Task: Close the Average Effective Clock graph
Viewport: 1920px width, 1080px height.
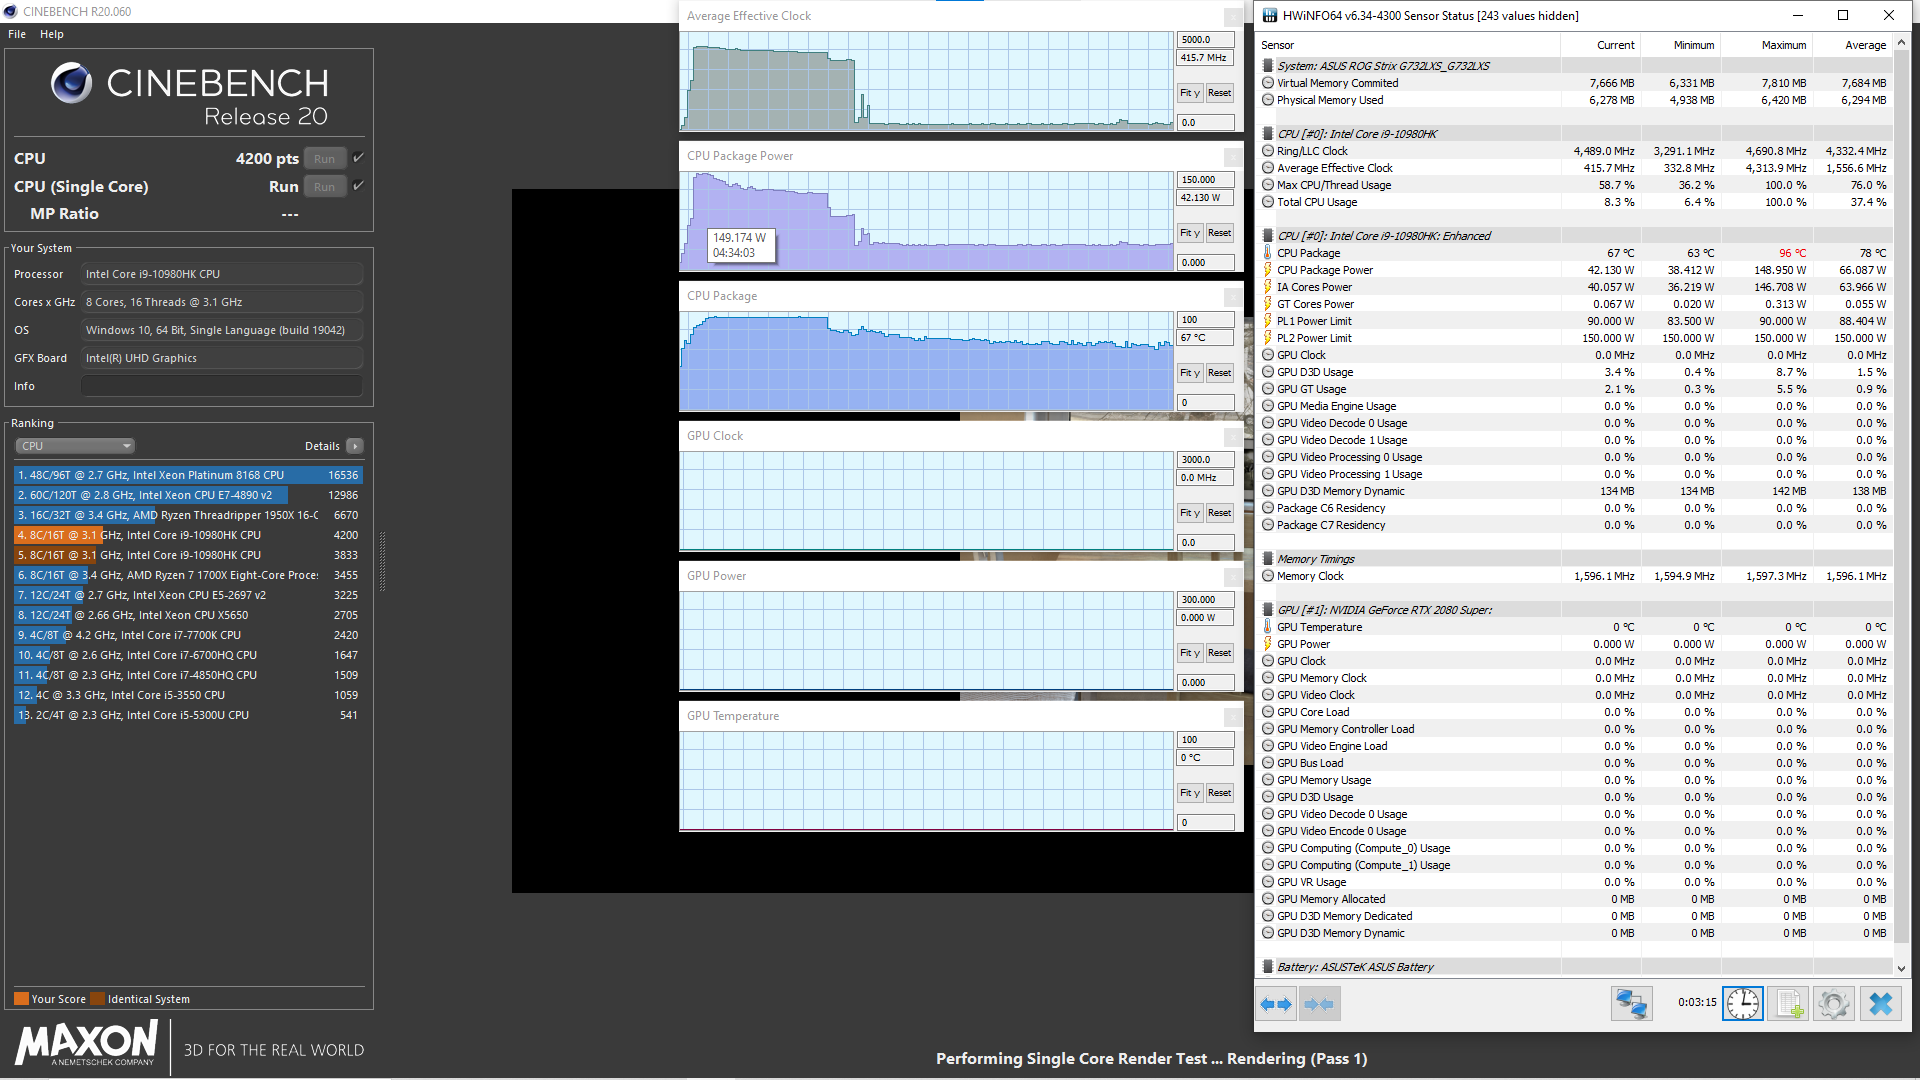Action: pos(1233,17)
